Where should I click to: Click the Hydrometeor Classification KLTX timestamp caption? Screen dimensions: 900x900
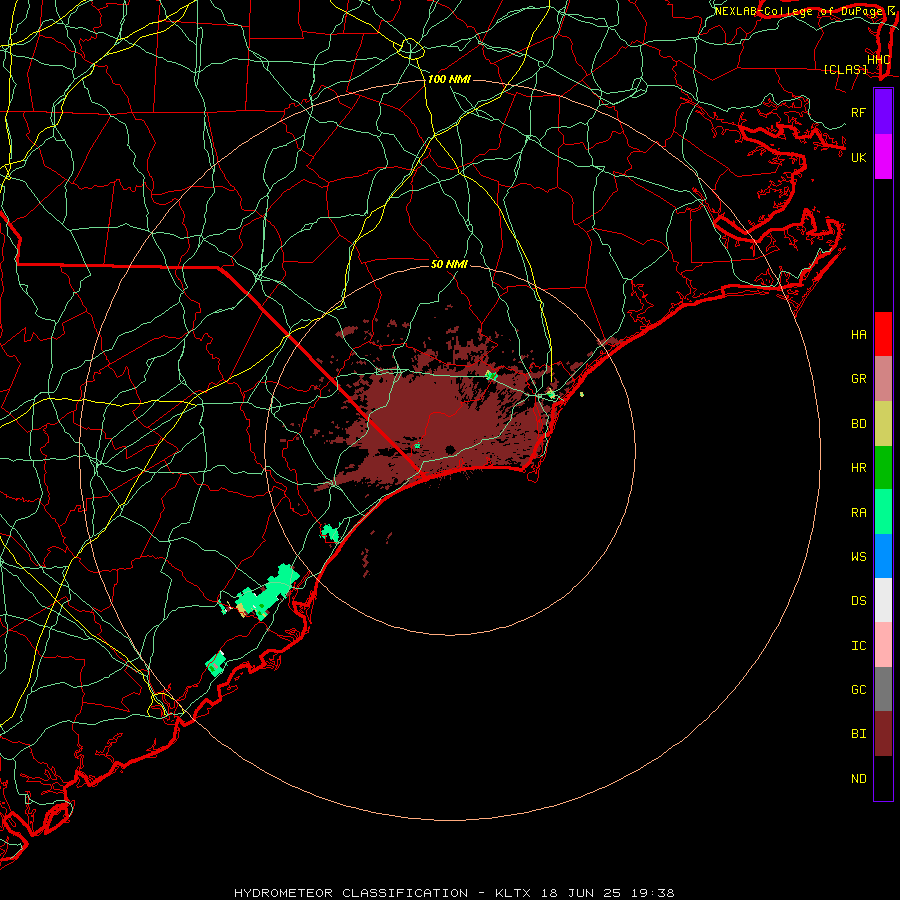click(x=454, y=893)
